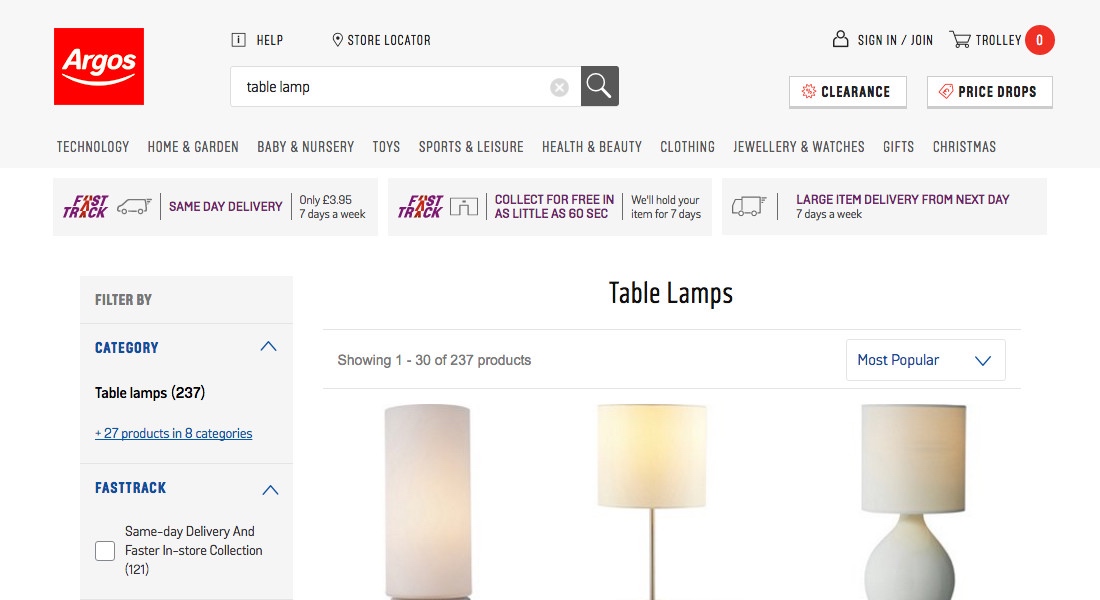Click inside the table lamp search box

tap(390, 87)
